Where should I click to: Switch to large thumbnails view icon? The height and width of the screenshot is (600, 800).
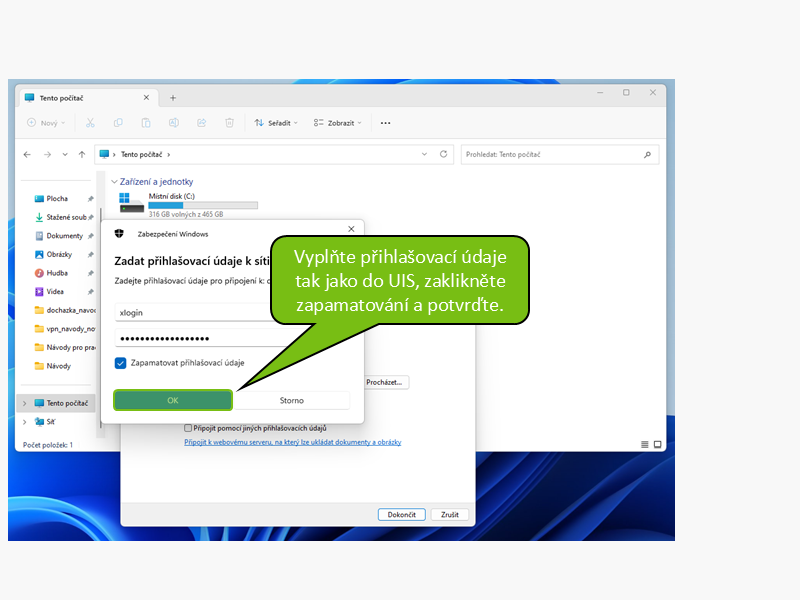pyautogui.click(x=657, y=444)
